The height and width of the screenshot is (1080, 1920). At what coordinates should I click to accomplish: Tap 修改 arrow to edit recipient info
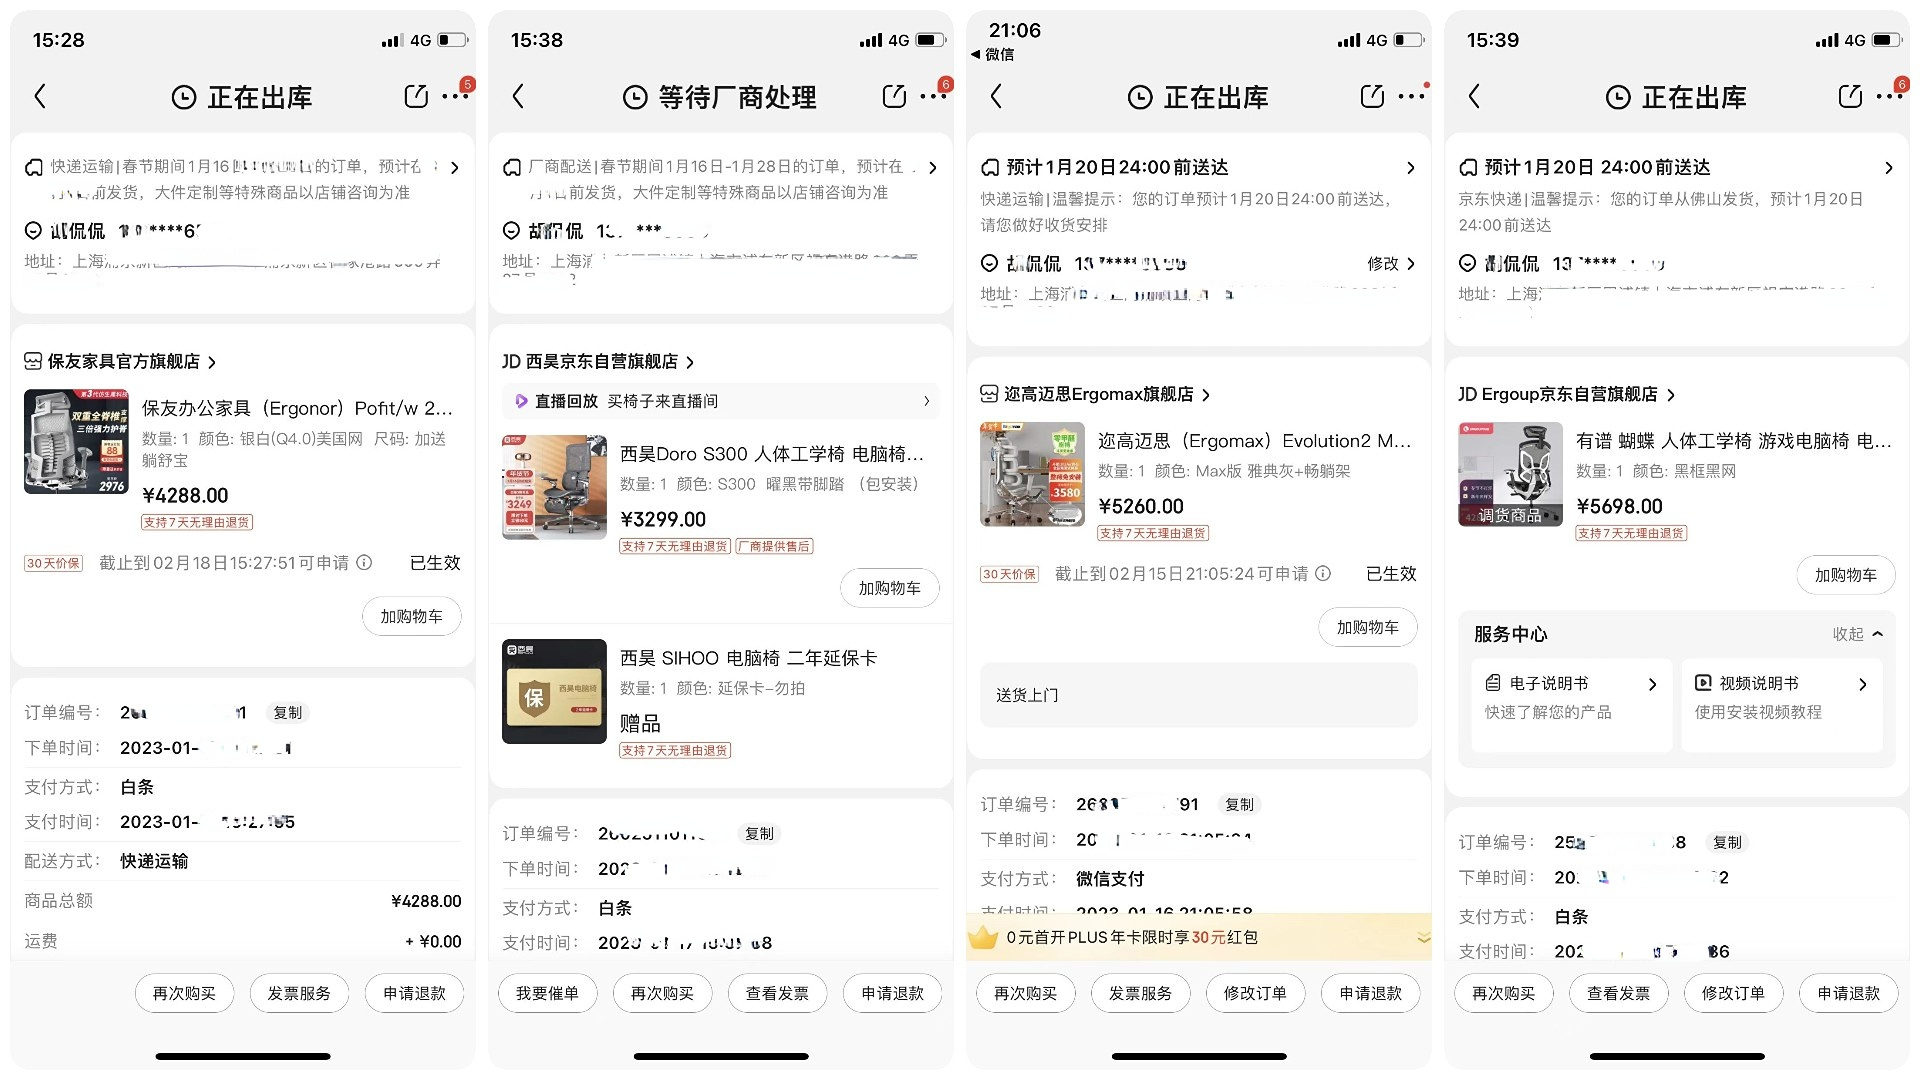[x=1391, y=263]
